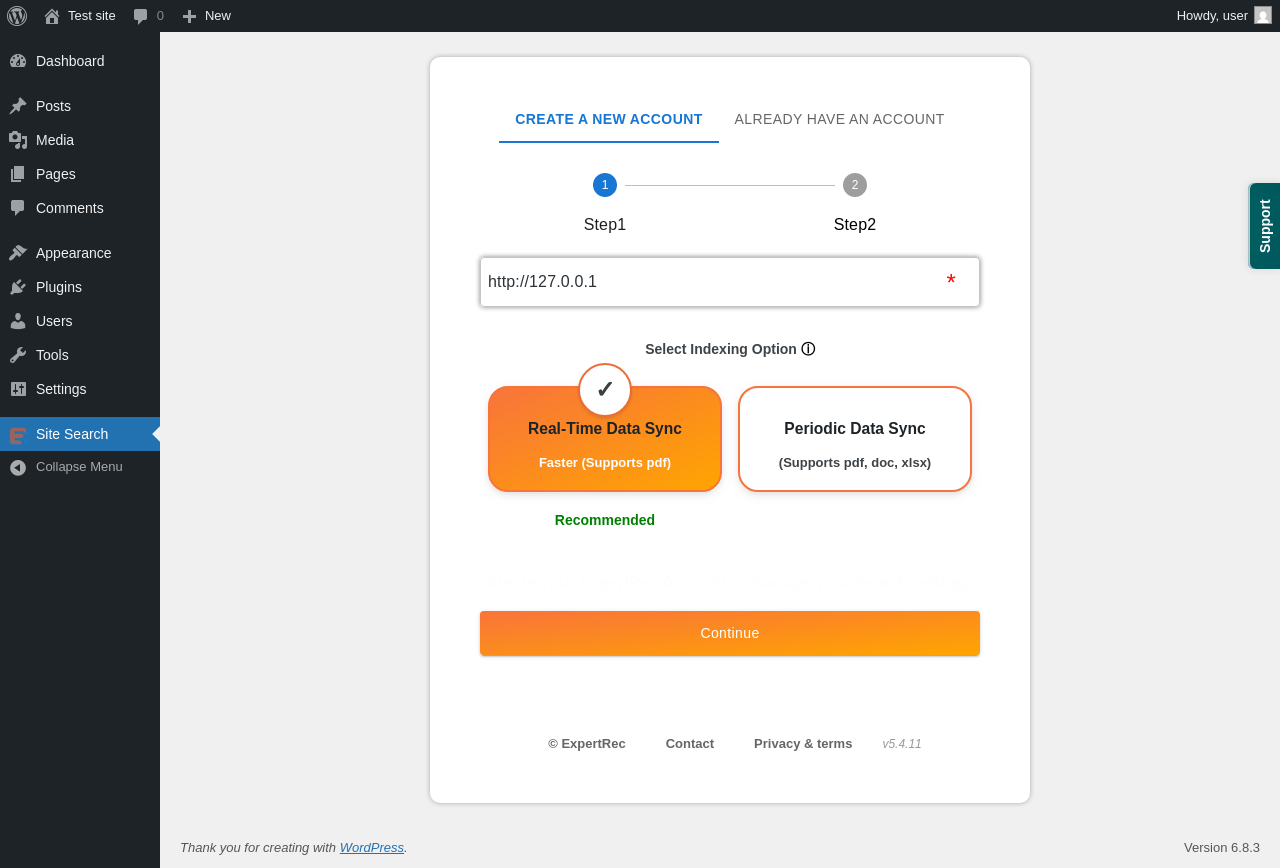Select Periodic Data Sync option
The height and width of the screenshot is (868, 1280).
point(855,439)
